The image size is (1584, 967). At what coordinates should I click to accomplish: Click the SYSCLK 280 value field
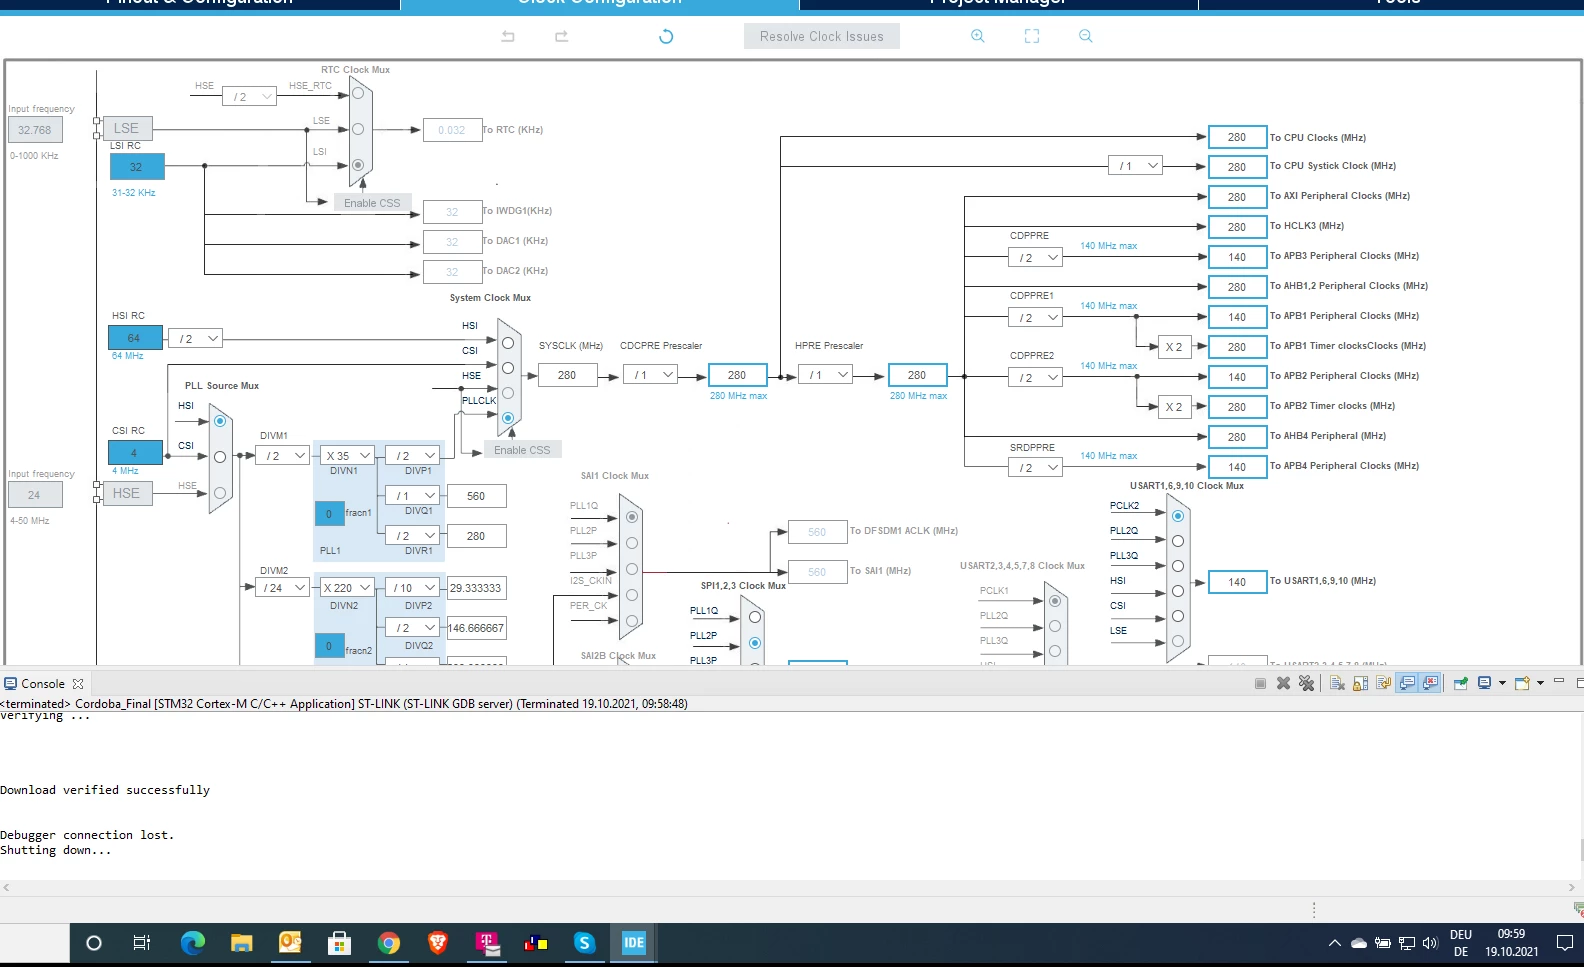[x=567, y=375]
